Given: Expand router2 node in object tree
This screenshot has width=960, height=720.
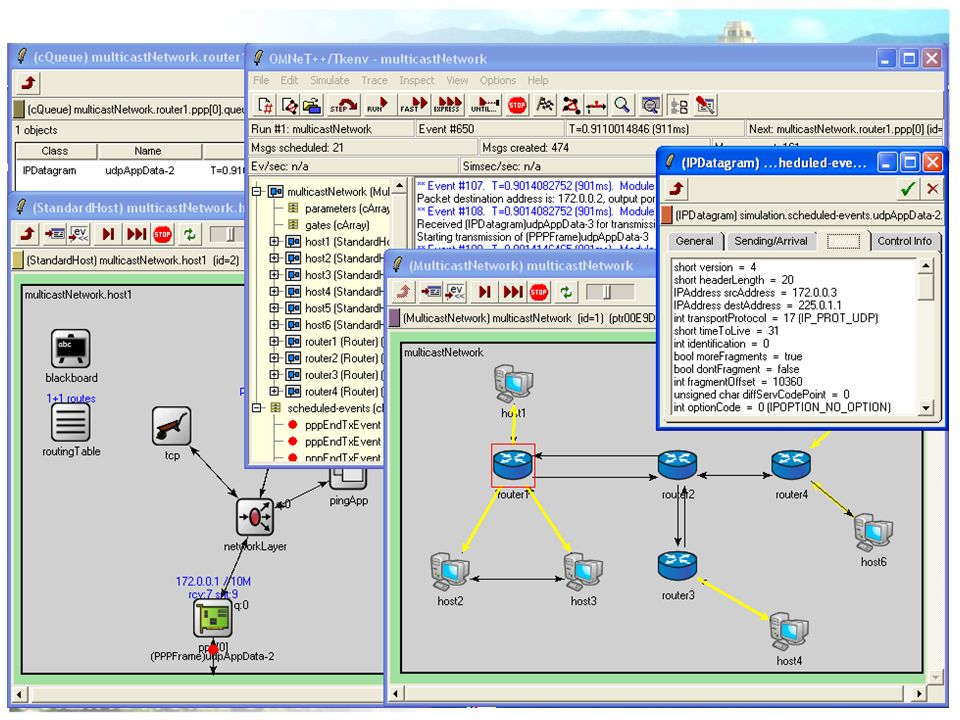Looking at the screenshot, I should coord(274,358).
